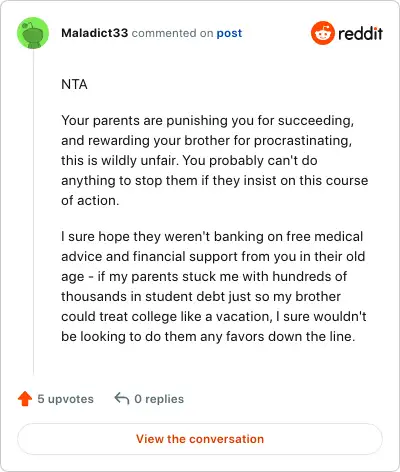Click the "5 upvotes" count label

click(66, 399)
